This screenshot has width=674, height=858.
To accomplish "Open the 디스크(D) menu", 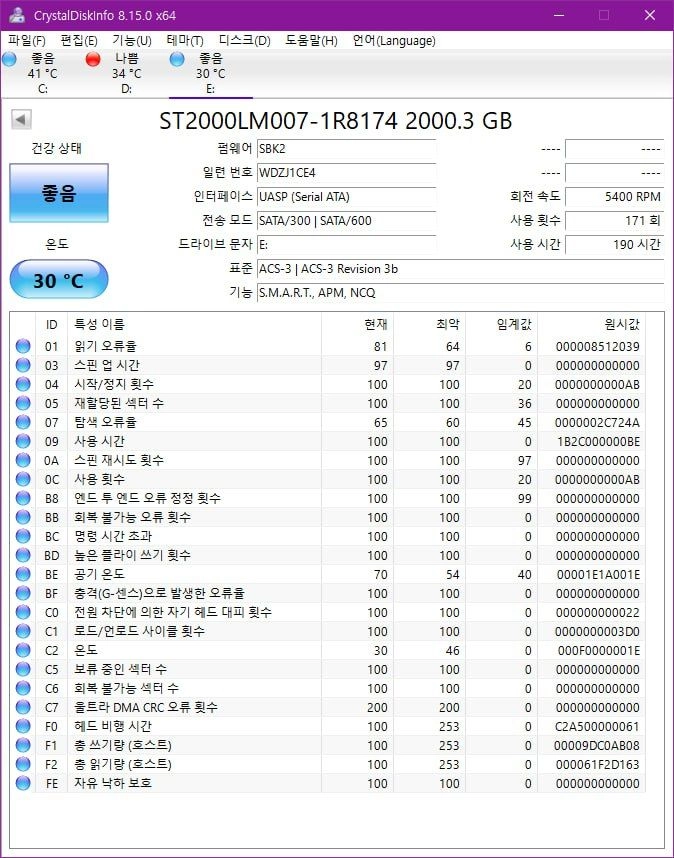I will (245, 40).
